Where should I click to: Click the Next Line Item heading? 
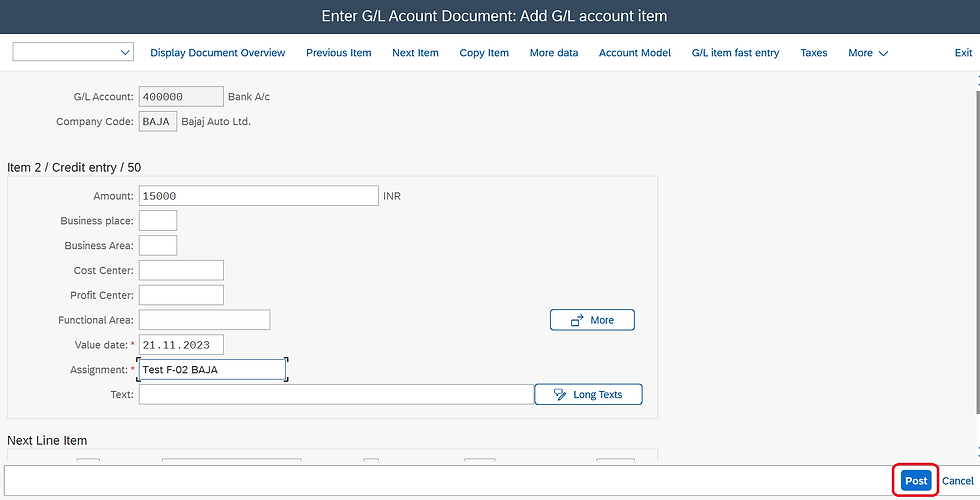click(x=47, y=441)
